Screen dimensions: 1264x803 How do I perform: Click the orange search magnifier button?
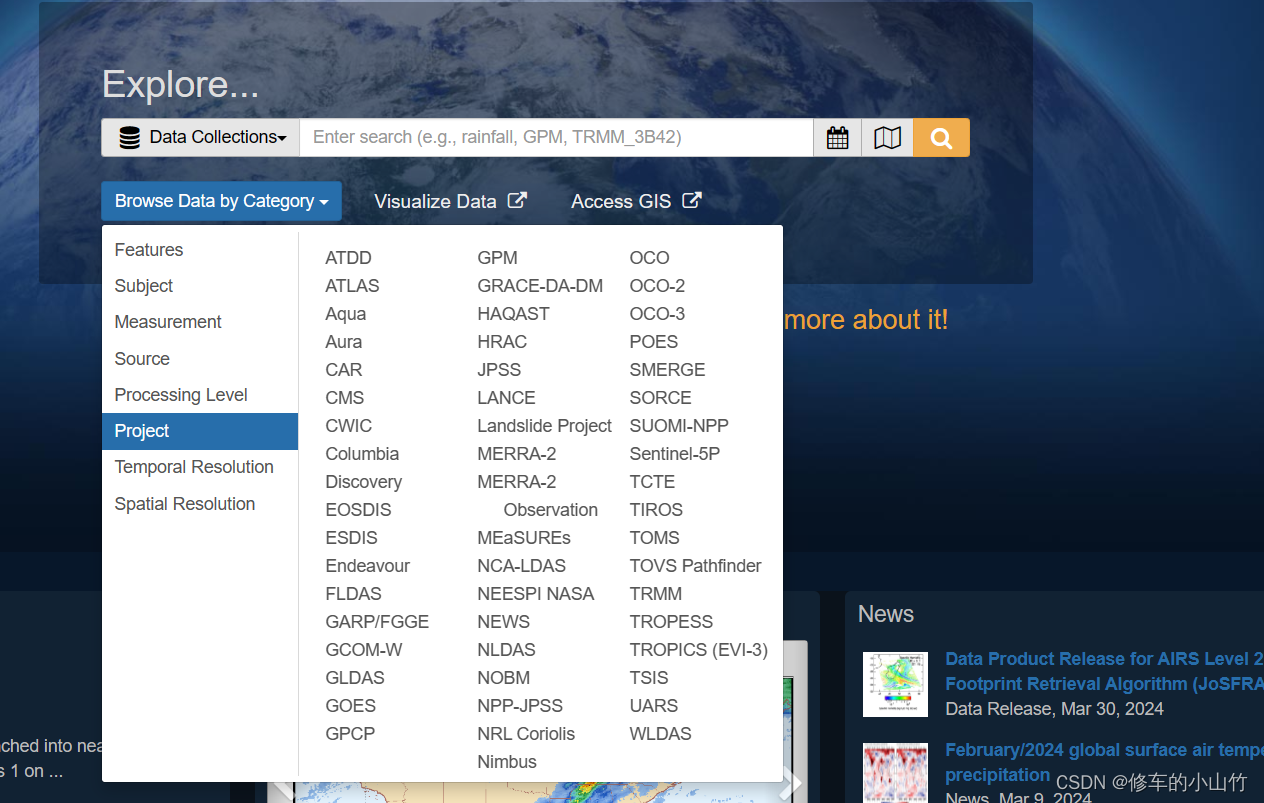[x=941, y=138]
